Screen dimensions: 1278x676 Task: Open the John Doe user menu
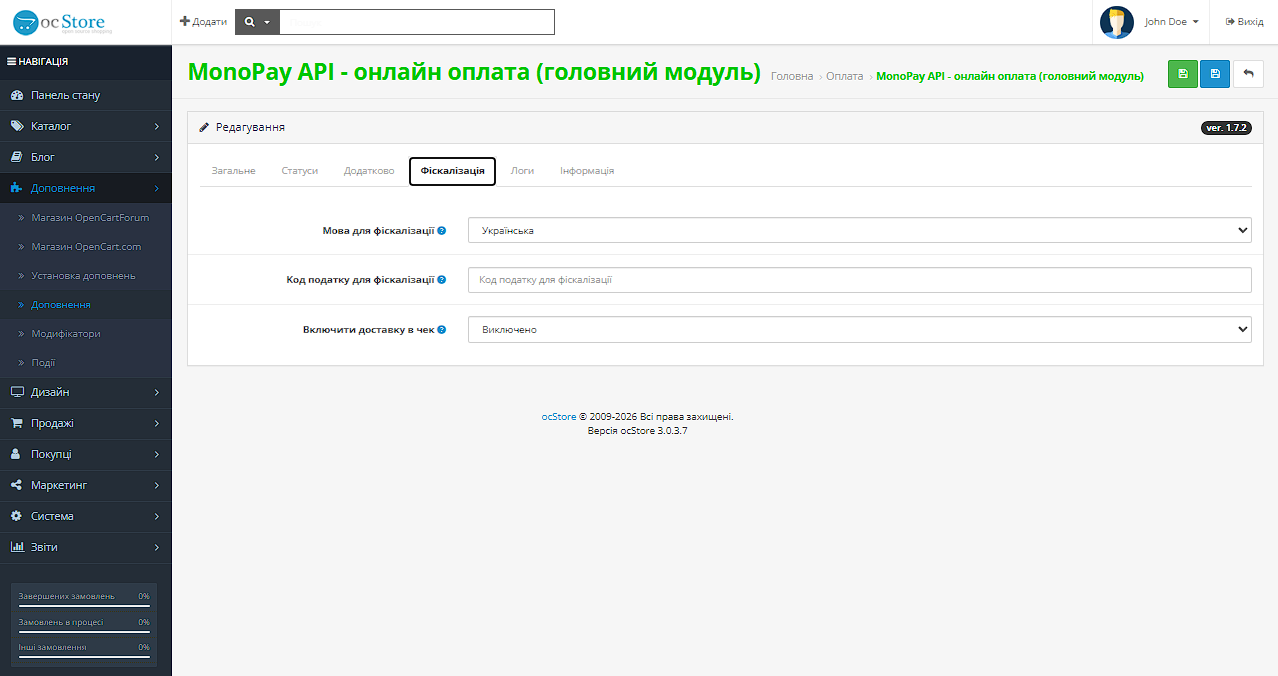point(1171,21)
